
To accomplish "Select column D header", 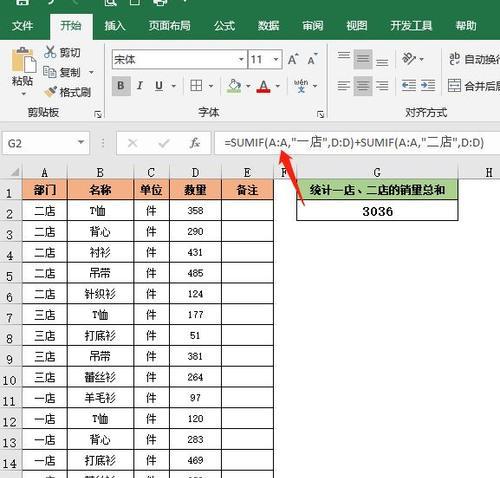I will pyautogui.click(x=195, y=172).
